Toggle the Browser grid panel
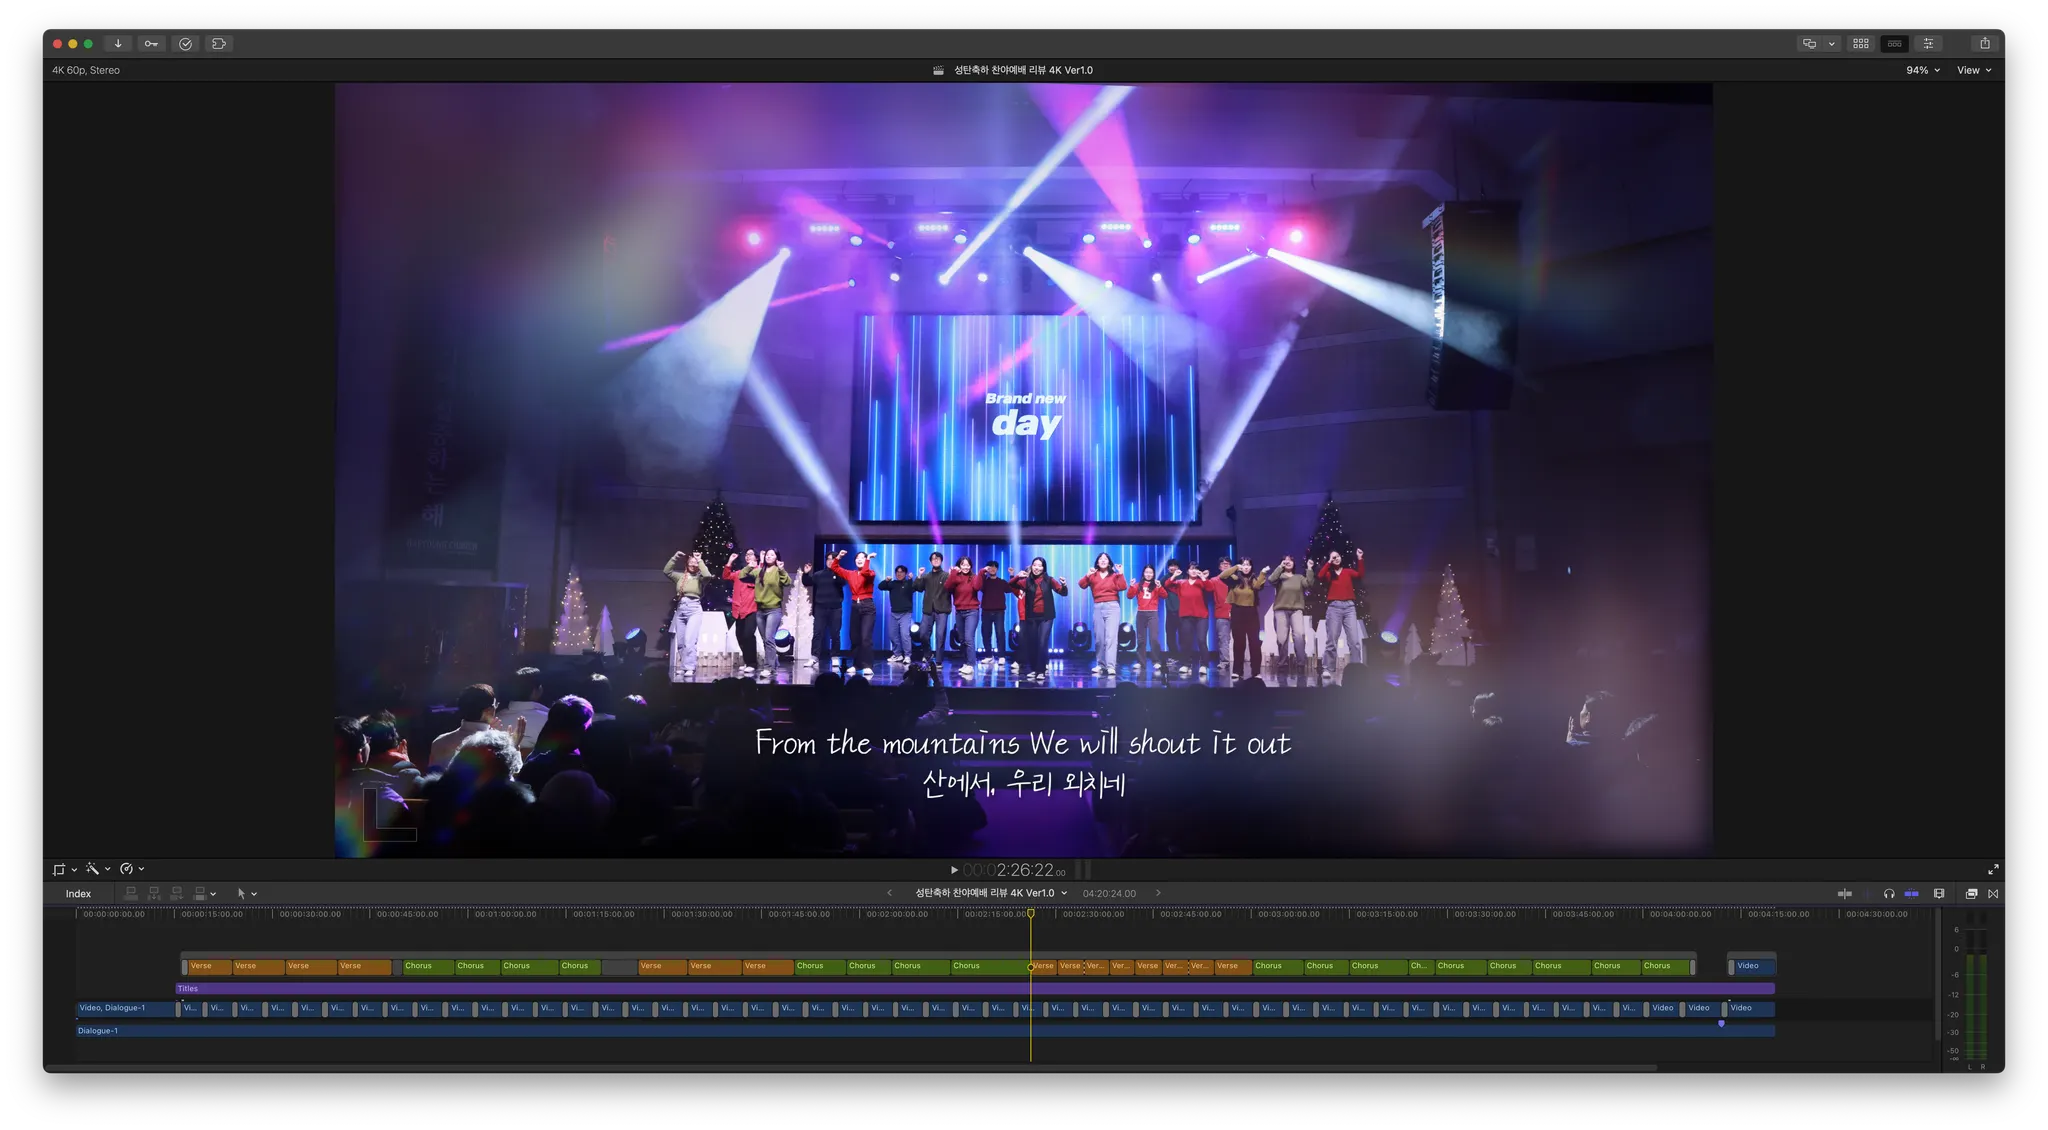 pyautogui.click(x=1861, y=44)
